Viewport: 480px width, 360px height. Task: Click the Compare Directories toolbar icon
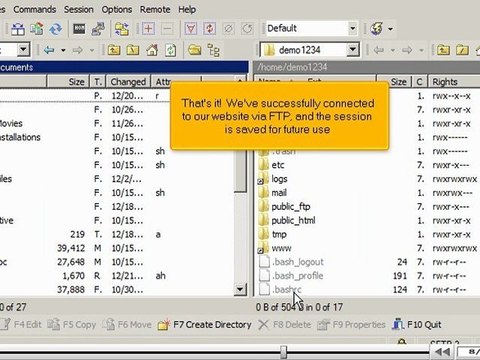pyautogui.click(x=18, y=29)
